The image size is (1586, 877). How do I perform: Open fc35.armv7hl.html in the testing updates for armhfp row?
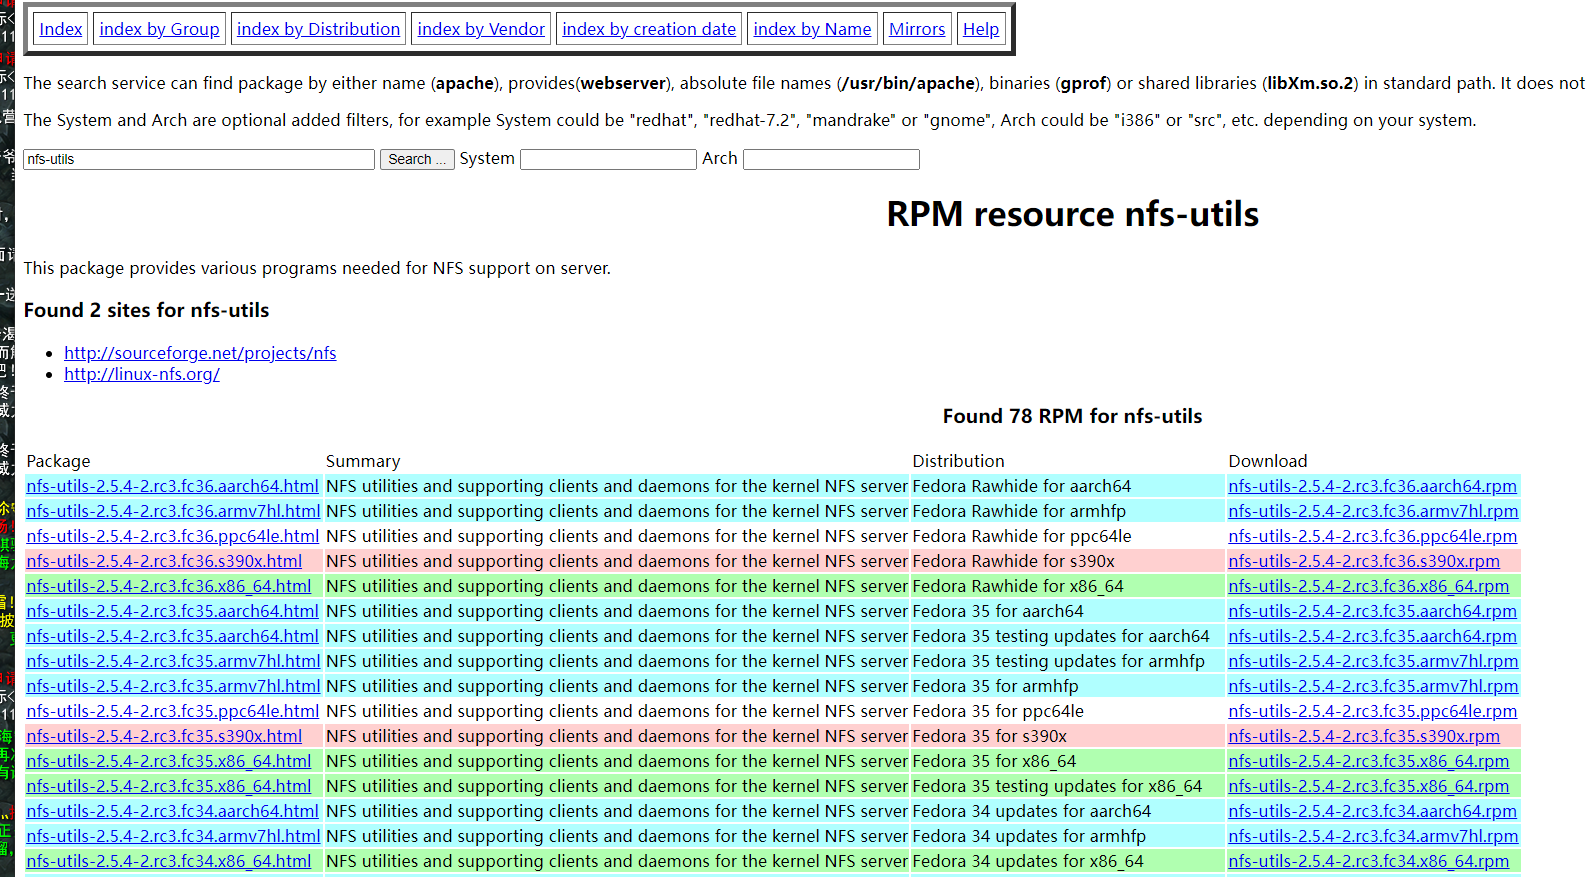173,661
